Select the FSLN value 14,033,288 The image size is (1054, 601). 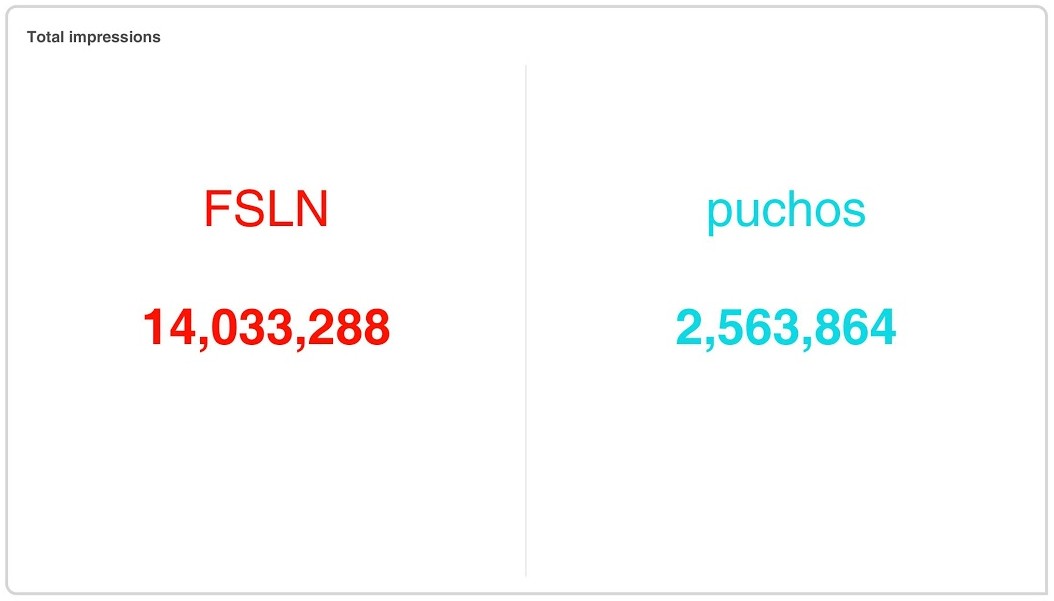coord(266,327)
